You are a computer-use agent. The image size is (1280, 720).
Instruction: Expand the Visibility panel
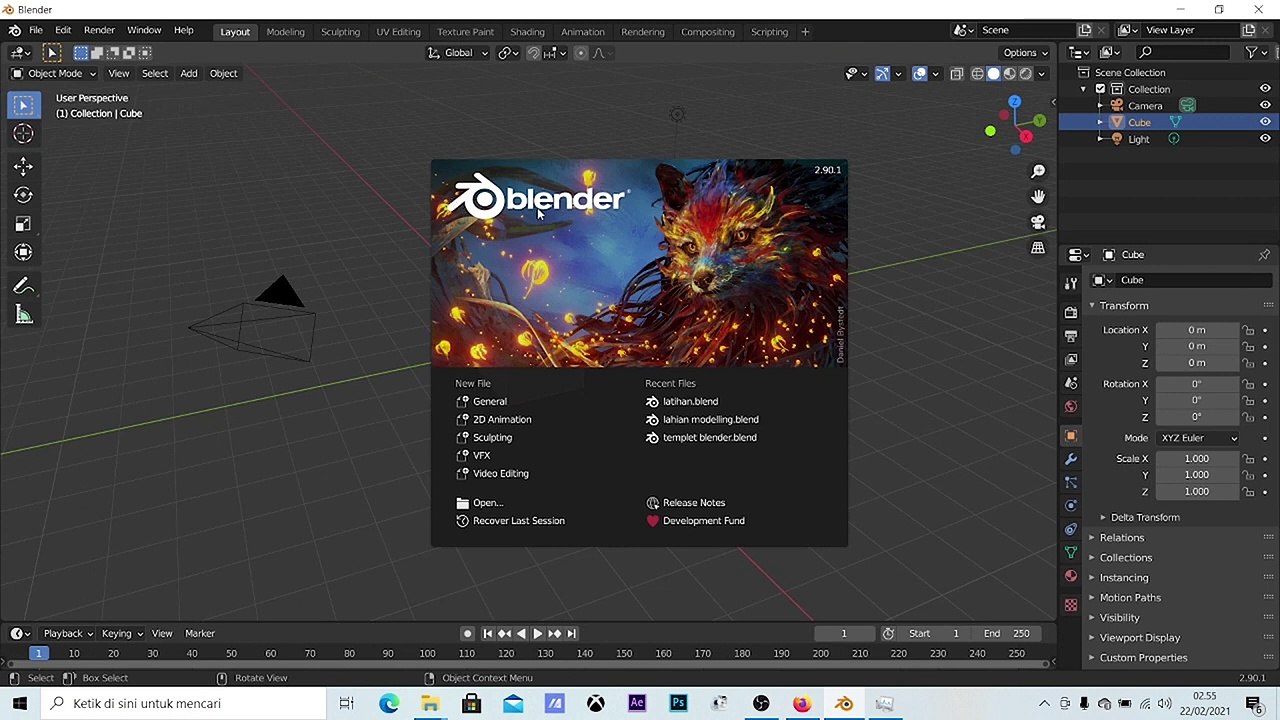(1119, 617)
